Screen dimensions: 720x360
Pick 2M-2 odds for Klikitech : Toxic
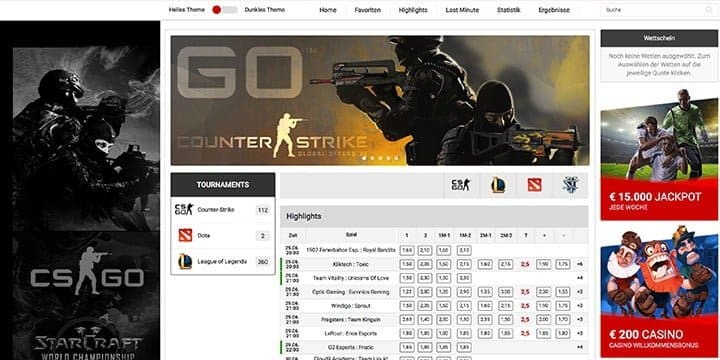[x=506, y=264]
